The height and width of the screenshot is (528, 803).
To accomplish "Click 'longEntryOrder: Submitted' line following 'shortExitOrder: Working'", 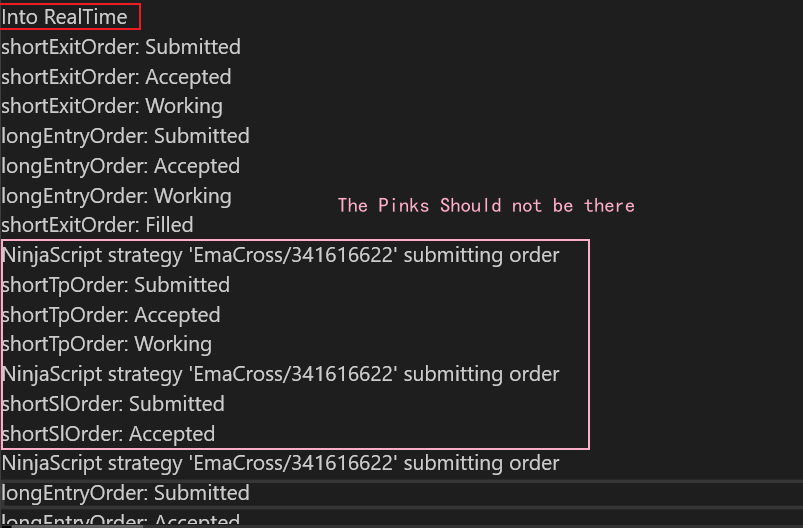I will [126, 136].
